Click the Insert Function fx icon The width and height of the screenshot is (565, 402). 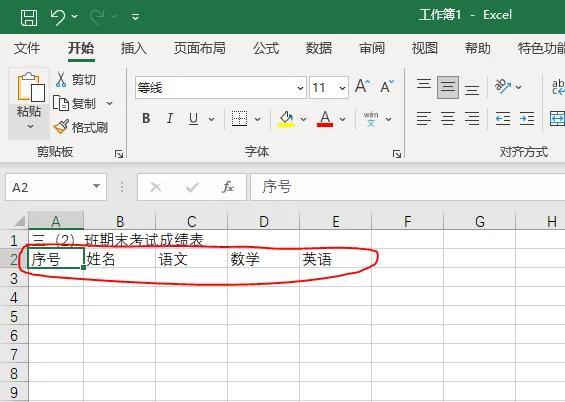228,187
